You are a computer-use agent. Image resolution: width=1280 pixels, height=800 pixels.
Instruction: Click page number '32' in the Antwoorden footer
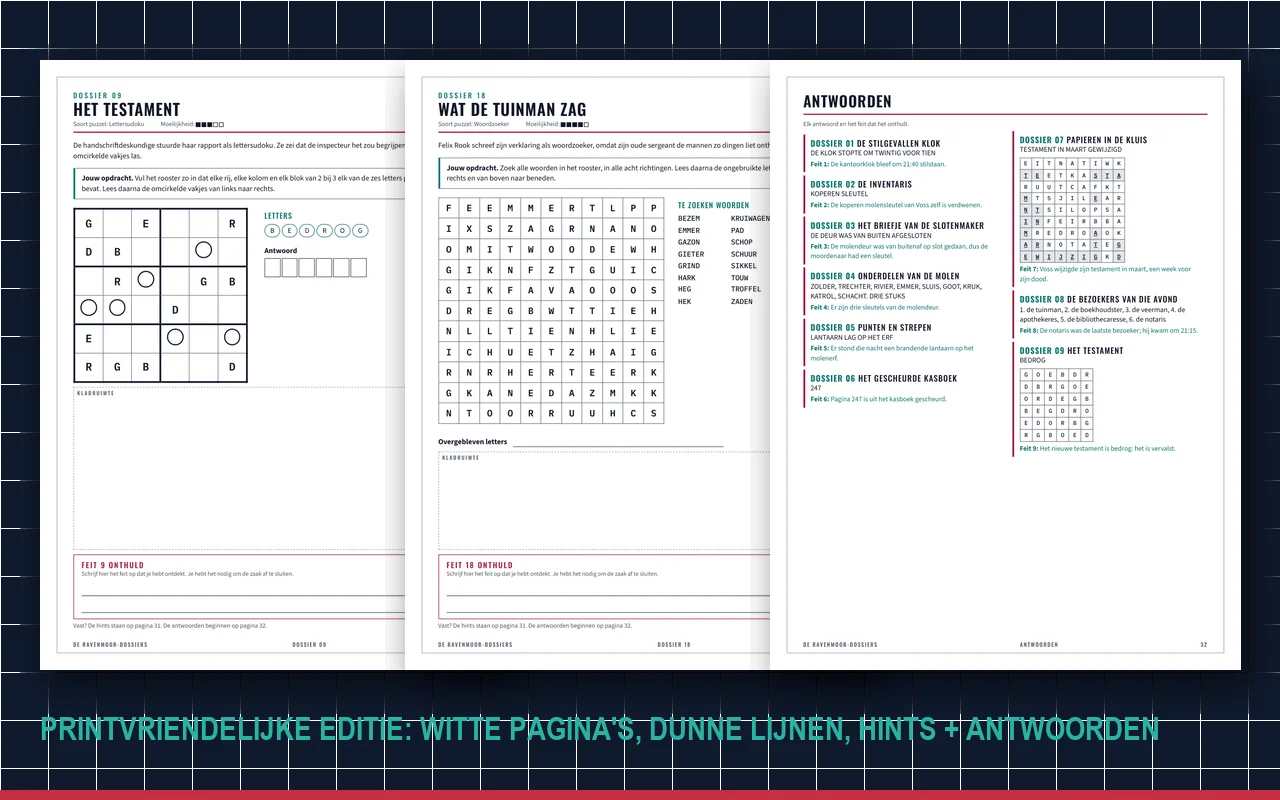pyautogui.click(x=1204, y=645)
